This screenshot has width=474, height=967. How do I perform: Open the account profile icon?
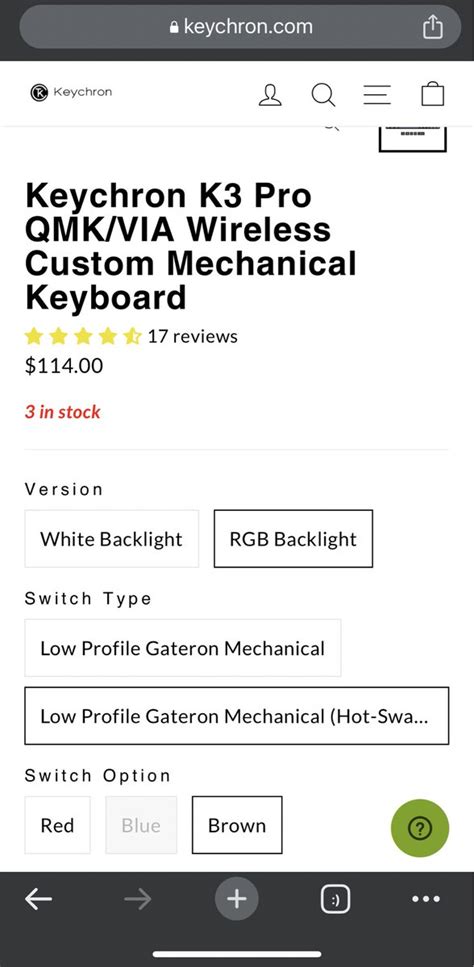[270, 94]
